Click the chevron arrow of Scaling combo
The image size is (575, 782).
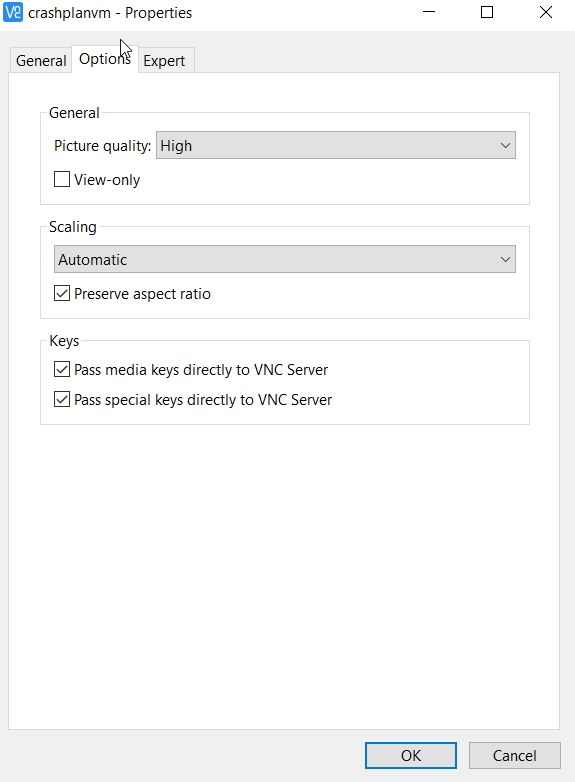(x=505, y=259)
